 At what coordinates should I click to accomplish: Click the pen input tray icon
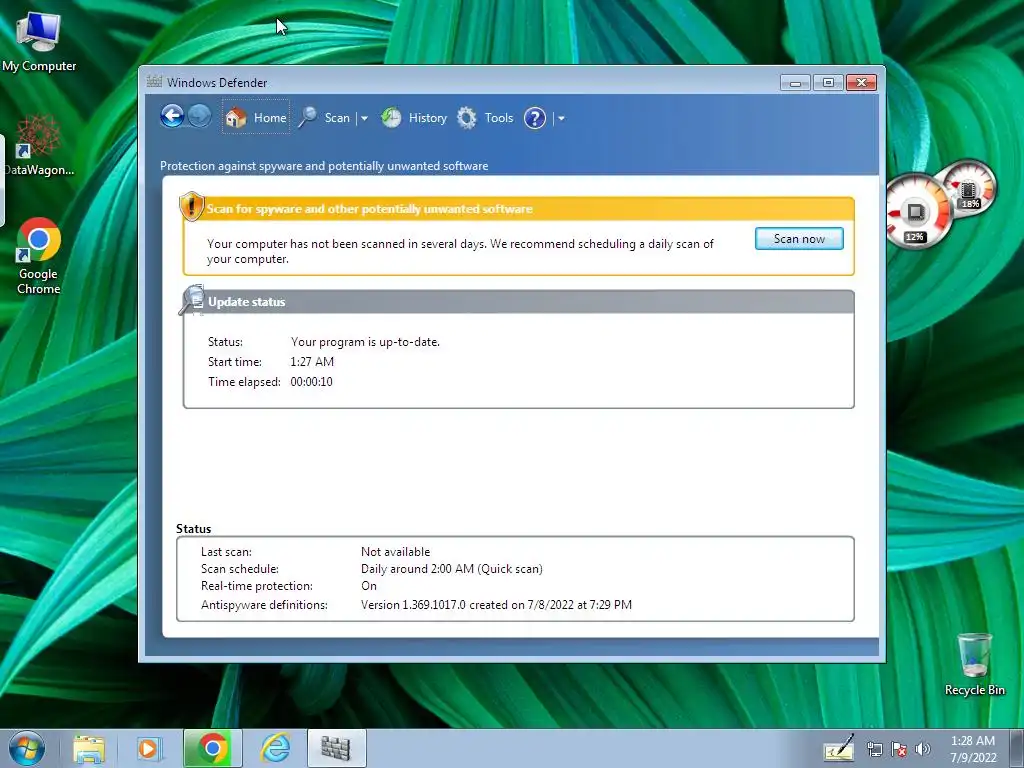839,749
